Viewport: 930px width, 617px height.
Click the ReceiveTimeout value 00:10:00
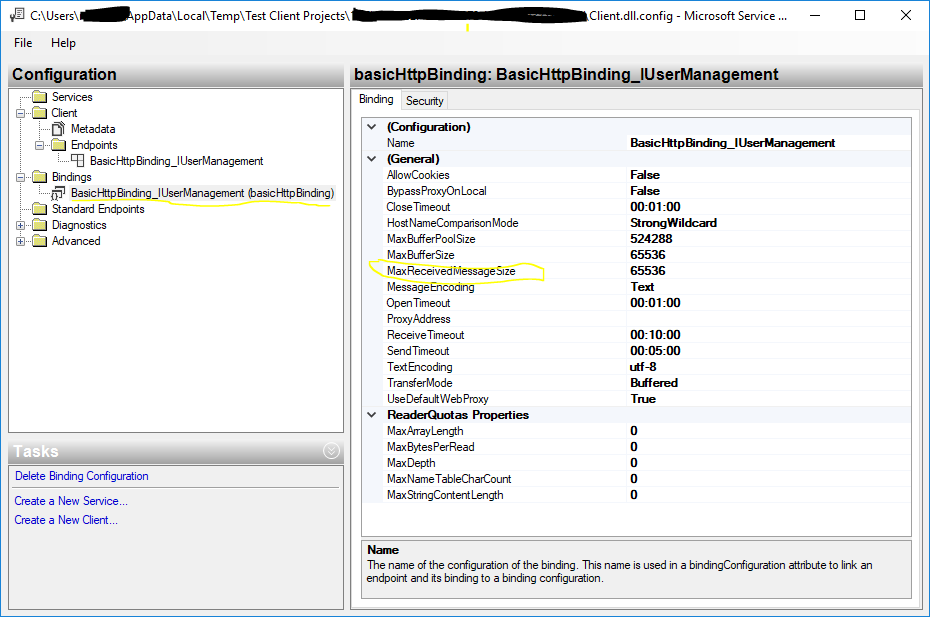tap(769, 335)
